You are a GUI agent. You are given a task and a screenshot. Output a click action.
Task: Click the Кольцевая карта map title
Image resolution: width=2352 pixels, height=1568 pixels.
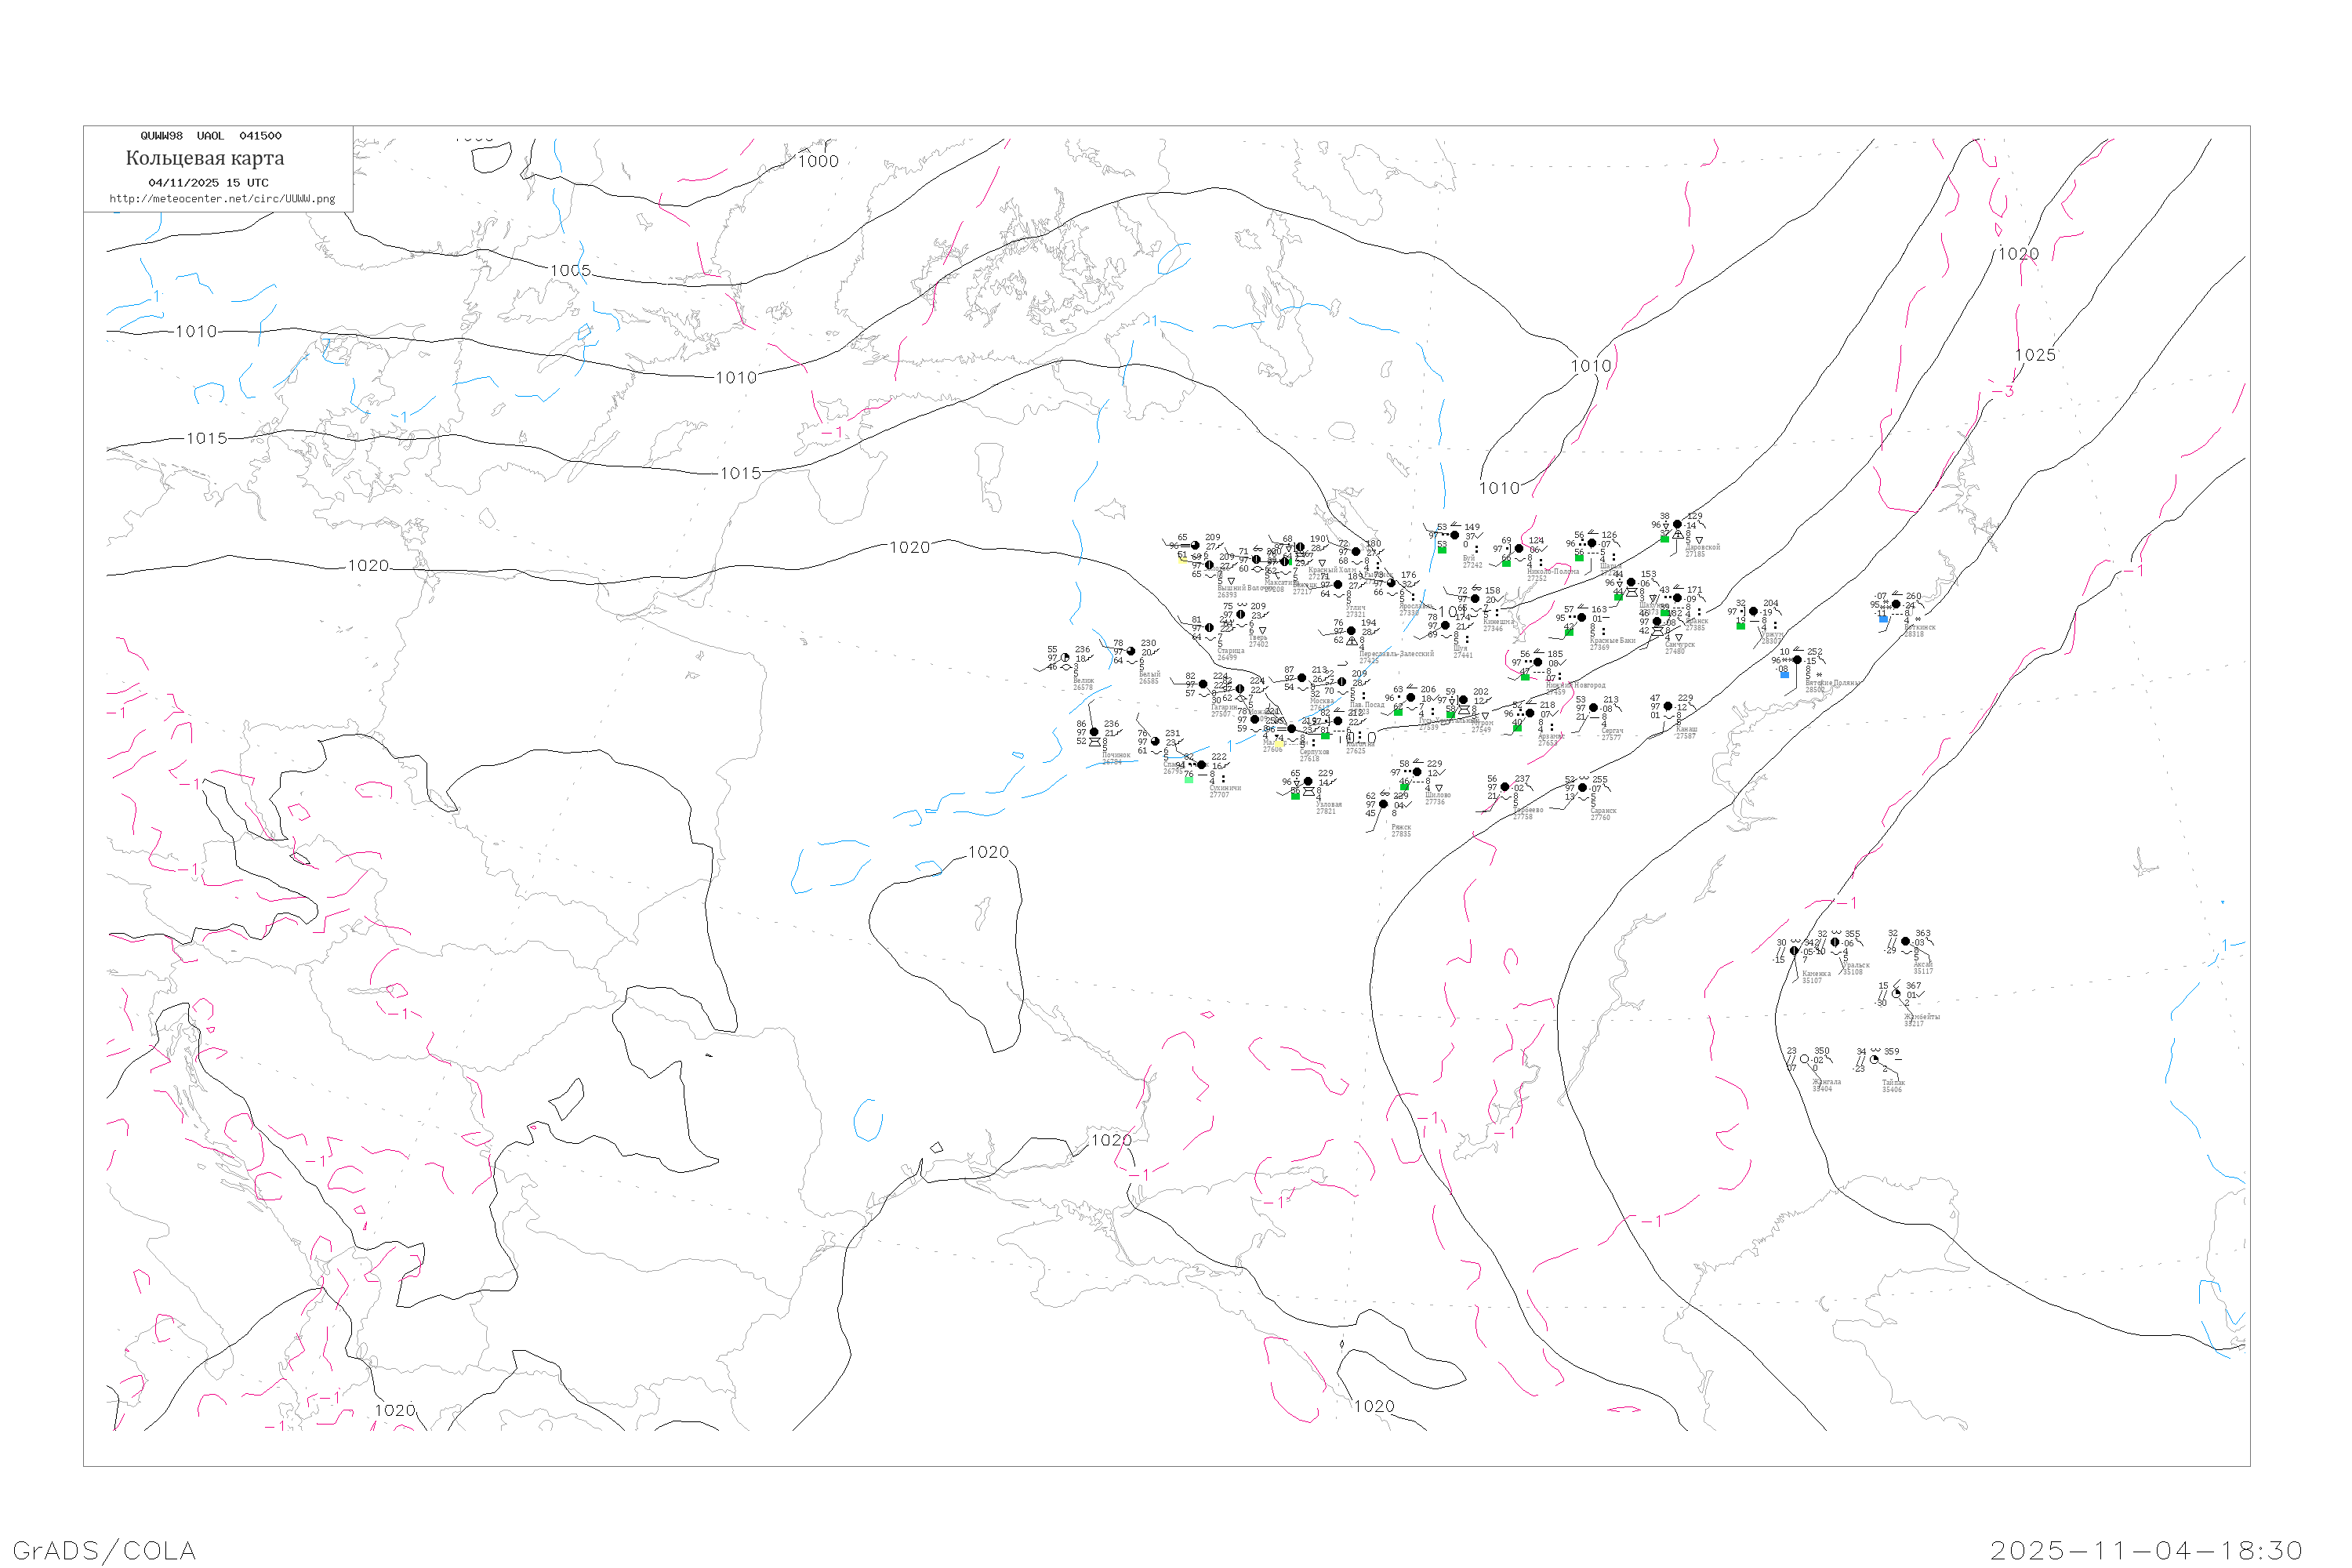(x=205, y=158)
